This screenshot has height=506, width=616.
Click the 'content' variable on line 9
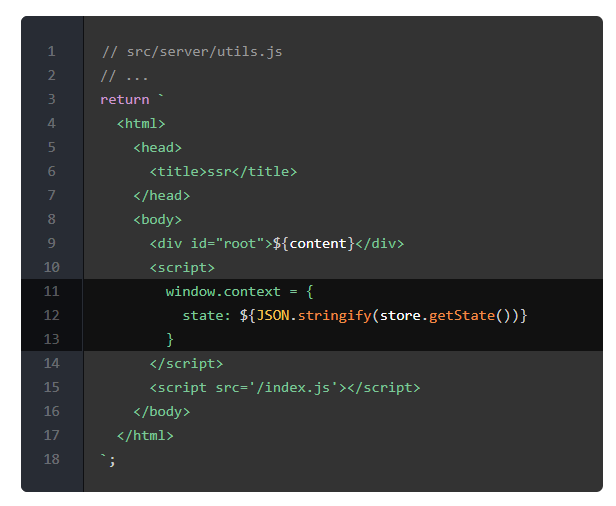[318, 244]
